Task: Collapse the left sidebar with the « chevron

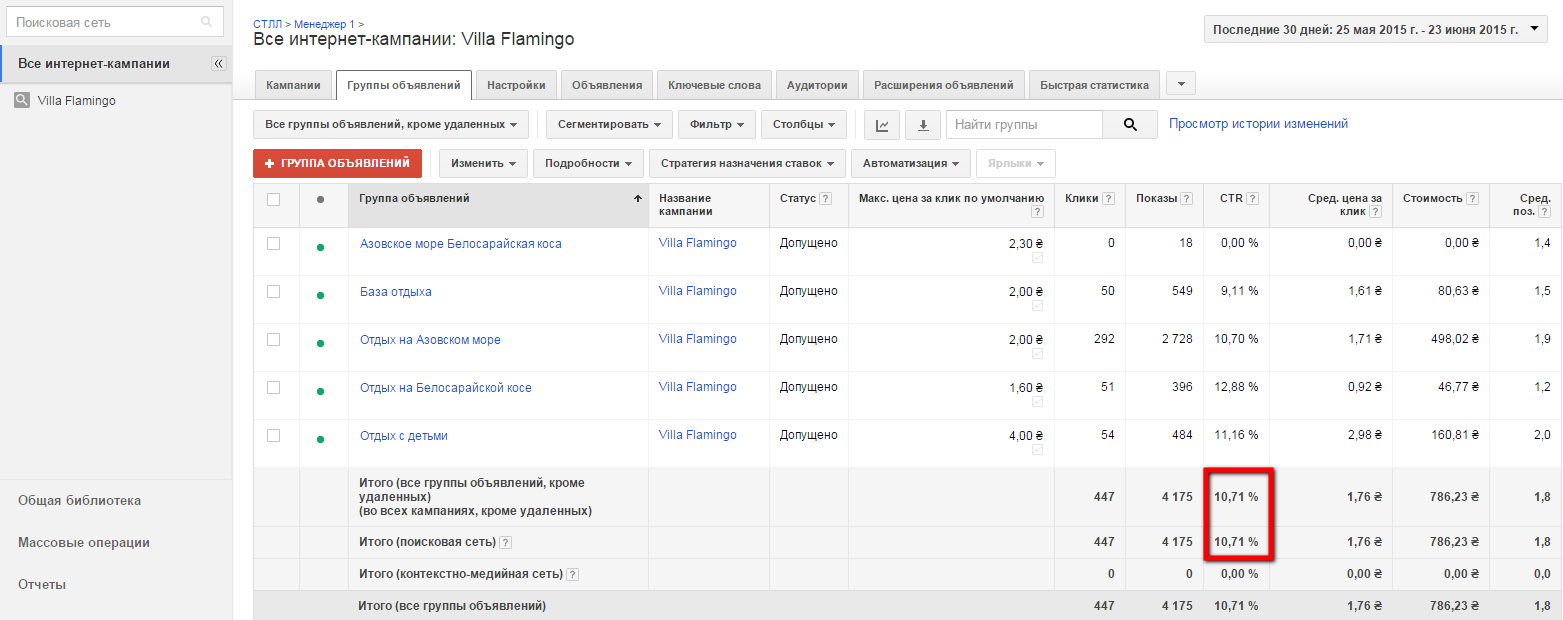Action: [218, 62]
